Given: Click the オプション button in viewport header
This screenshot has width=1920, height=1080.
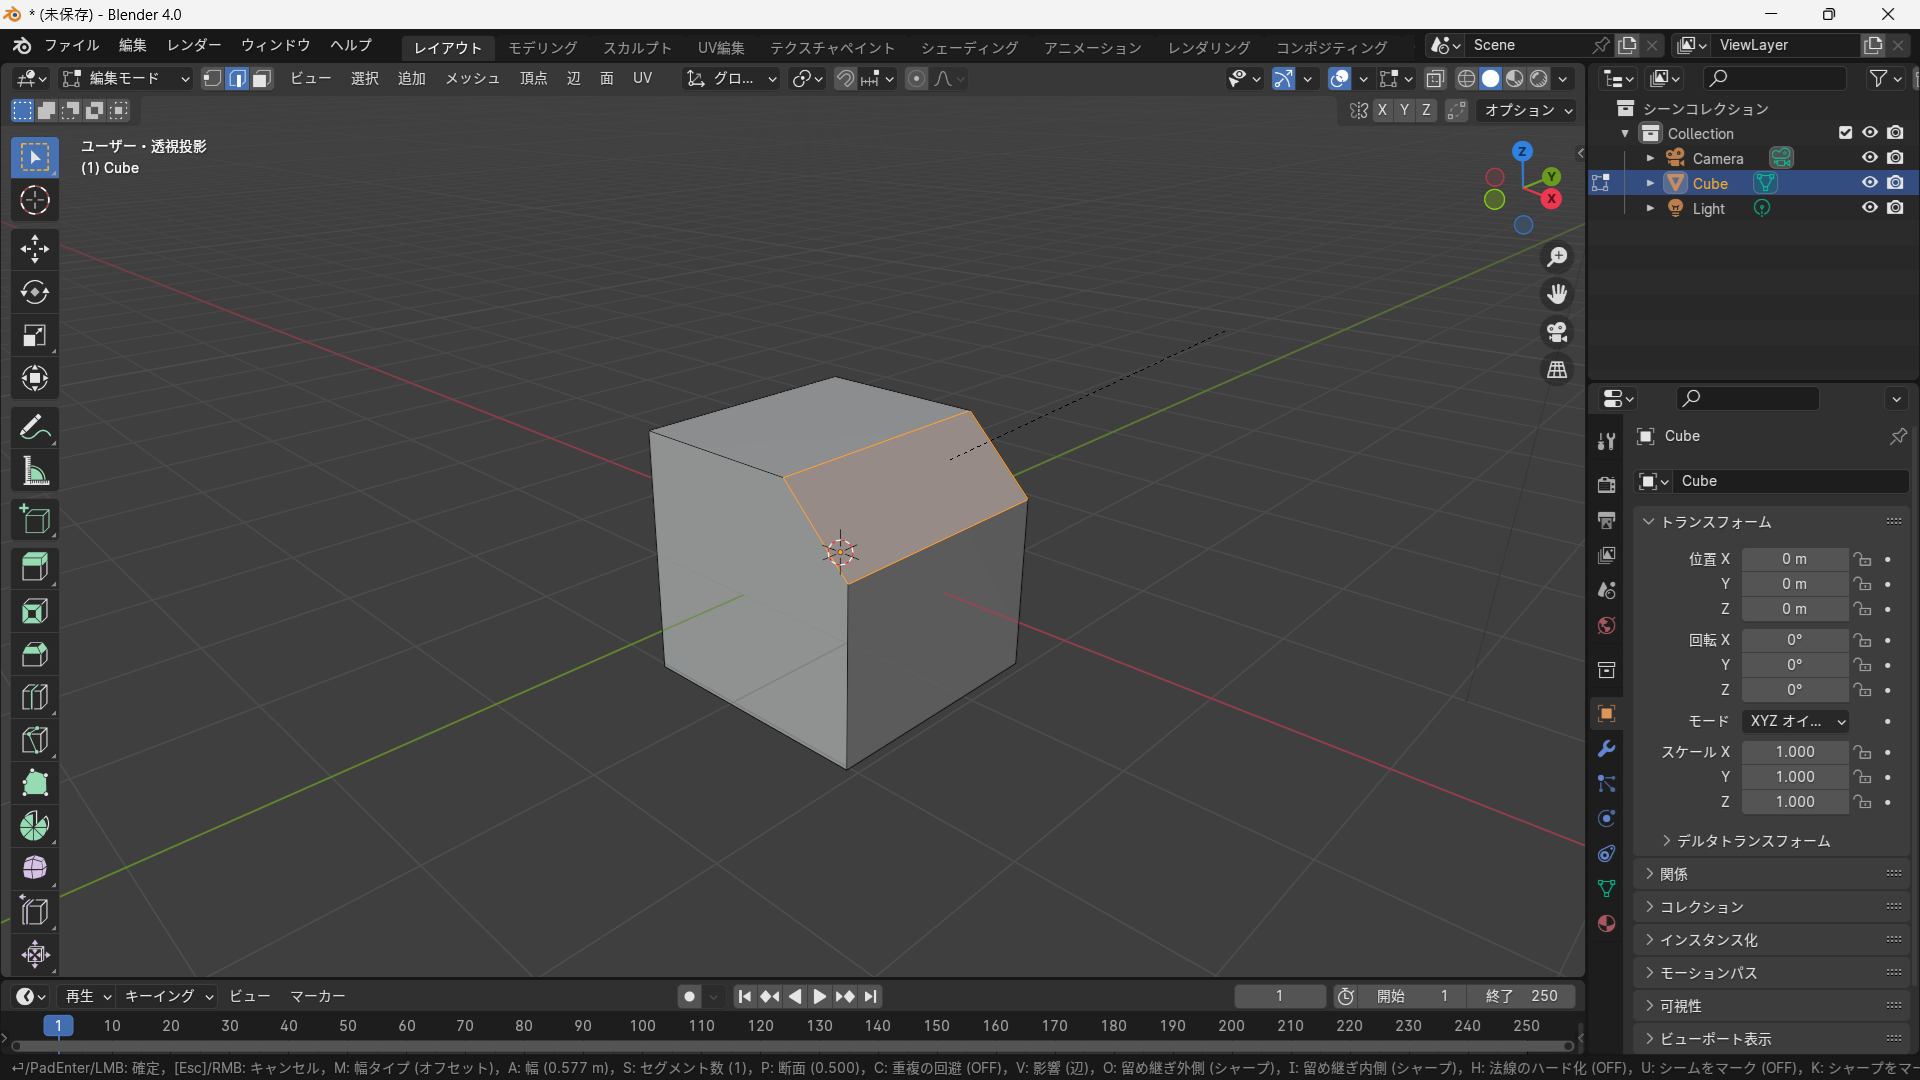Looking at the screenshot, I should tap(1527, 110).
